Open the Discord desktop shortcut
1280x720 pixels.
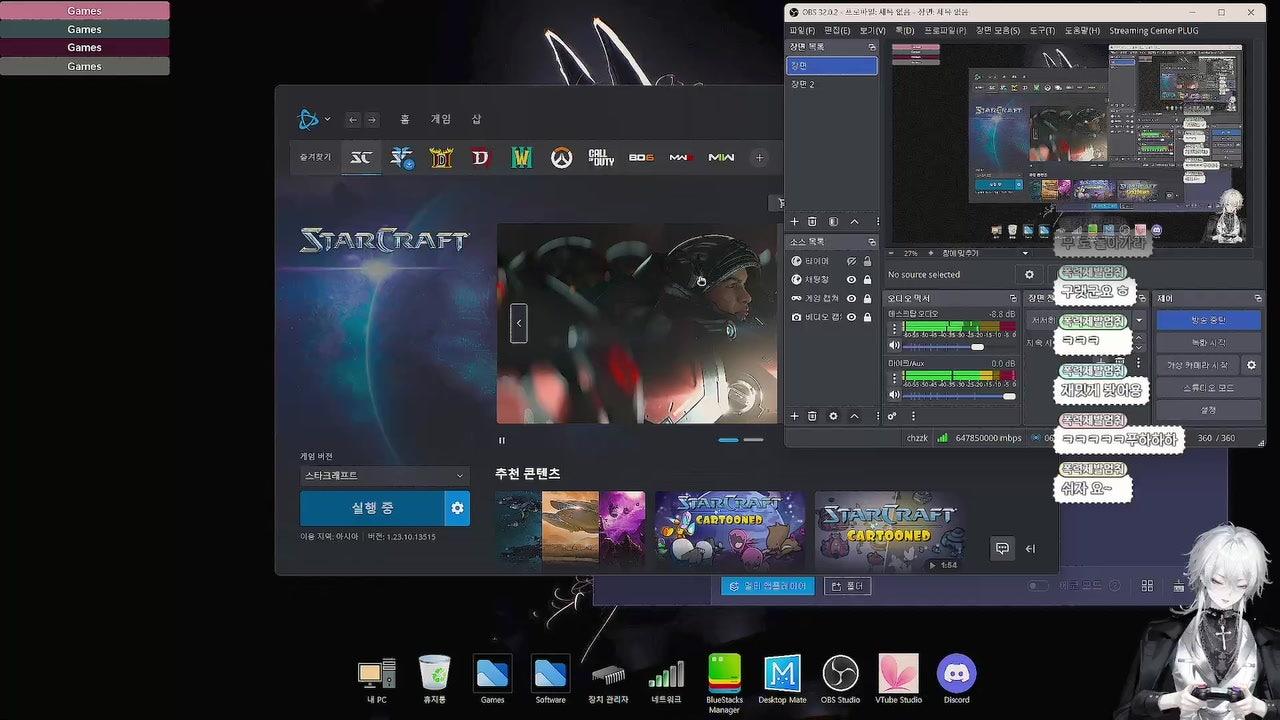(x=957, y=678)
